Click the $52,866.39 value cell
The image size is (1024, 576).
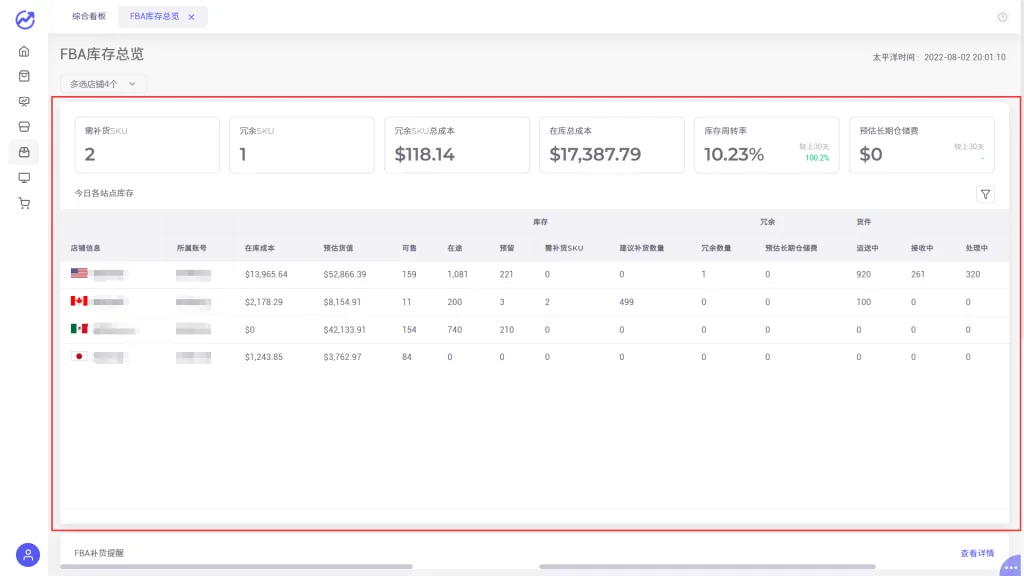coord(344,274)
